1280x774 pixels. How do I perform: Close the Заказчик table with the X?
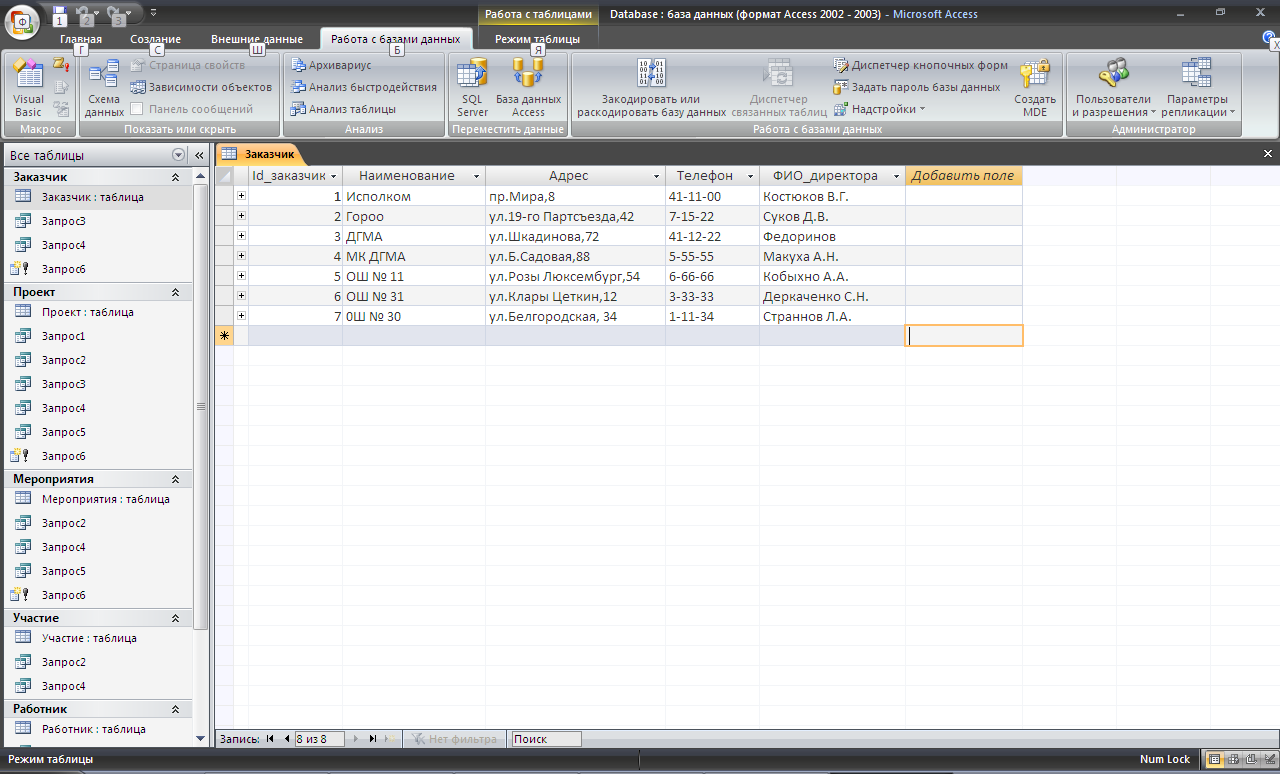(1268, 154)
